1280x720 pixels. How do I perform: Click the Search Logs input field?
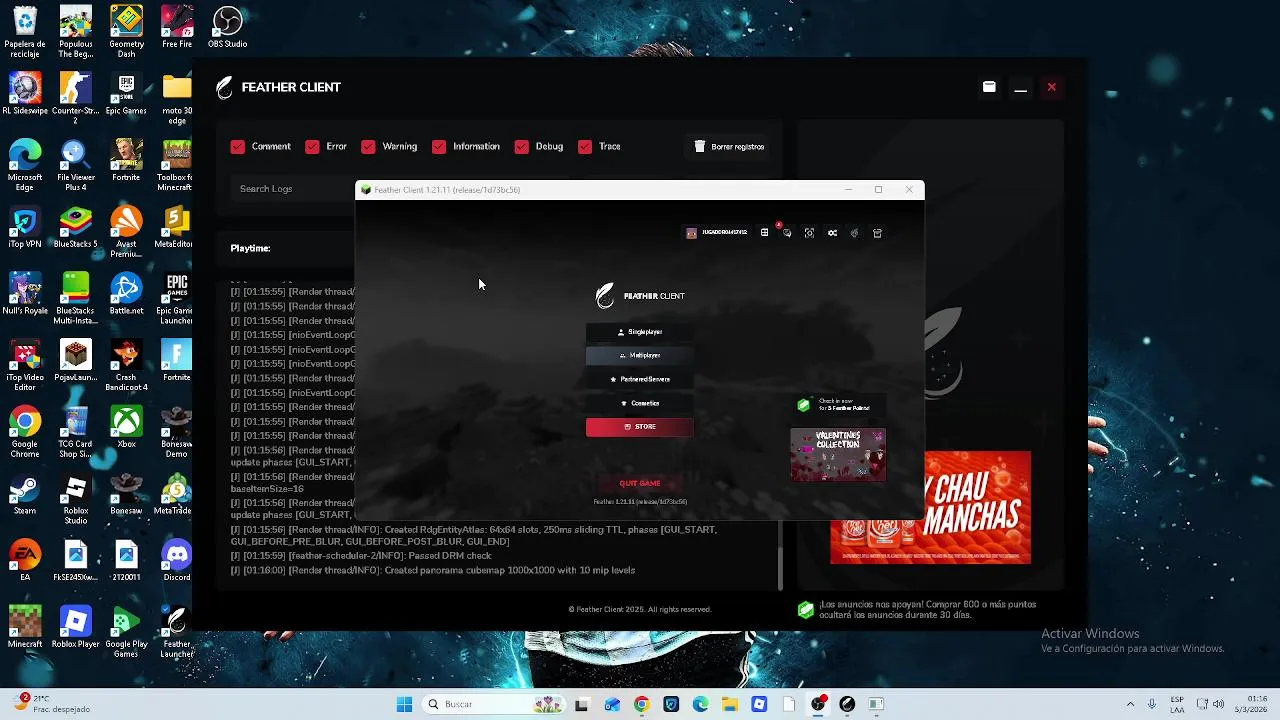(x=292, y=189)
